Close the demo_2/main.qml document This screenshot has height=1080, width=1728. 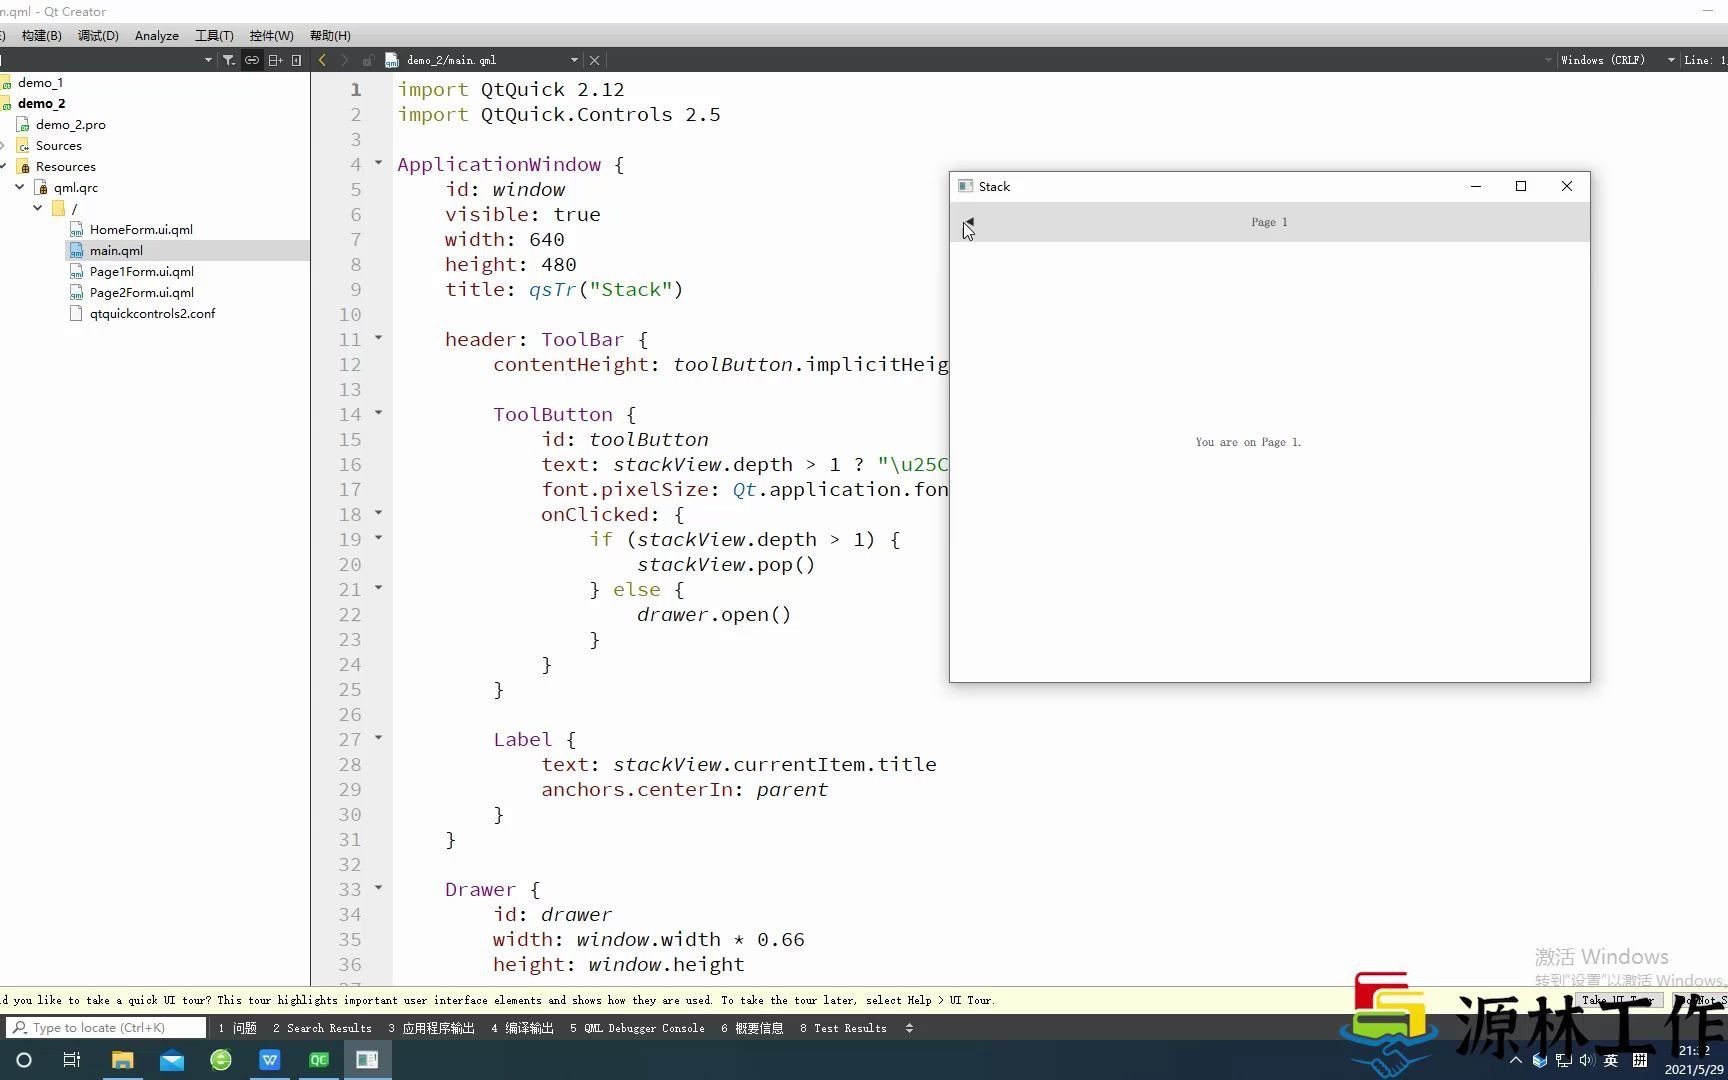(595, 60)
